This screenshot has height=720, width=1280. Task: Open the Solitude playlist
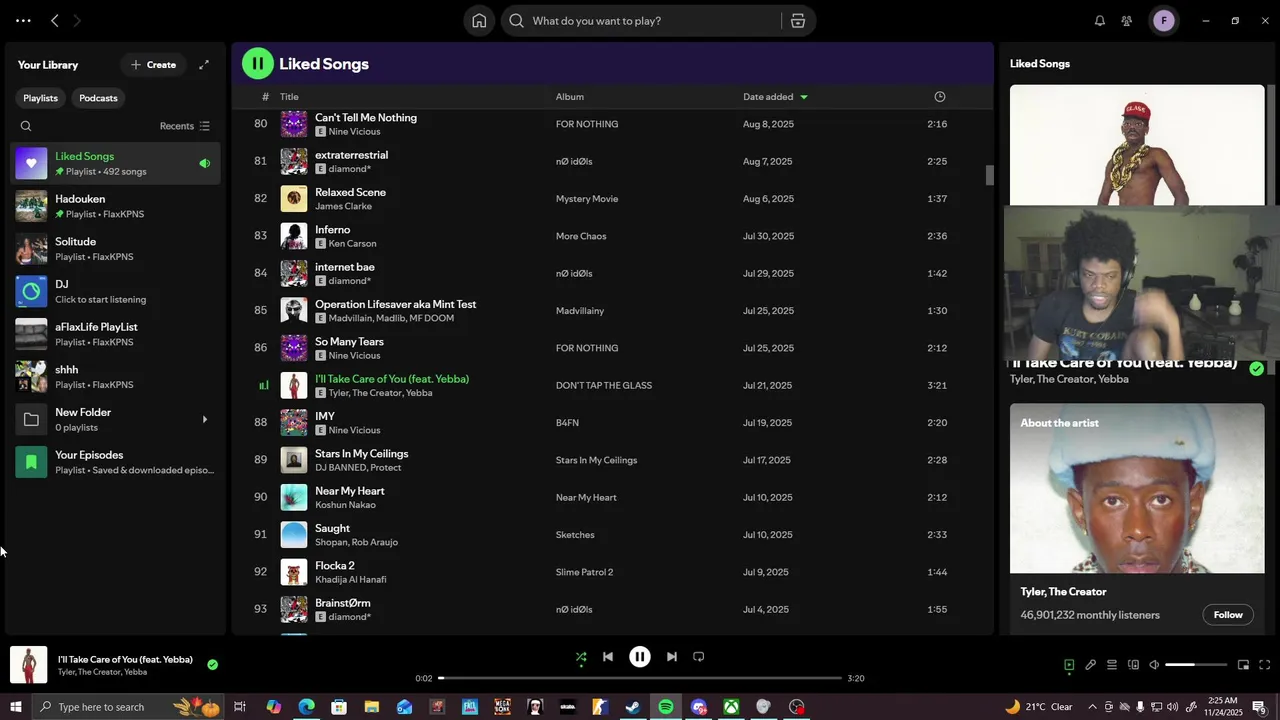coord(116,249)
